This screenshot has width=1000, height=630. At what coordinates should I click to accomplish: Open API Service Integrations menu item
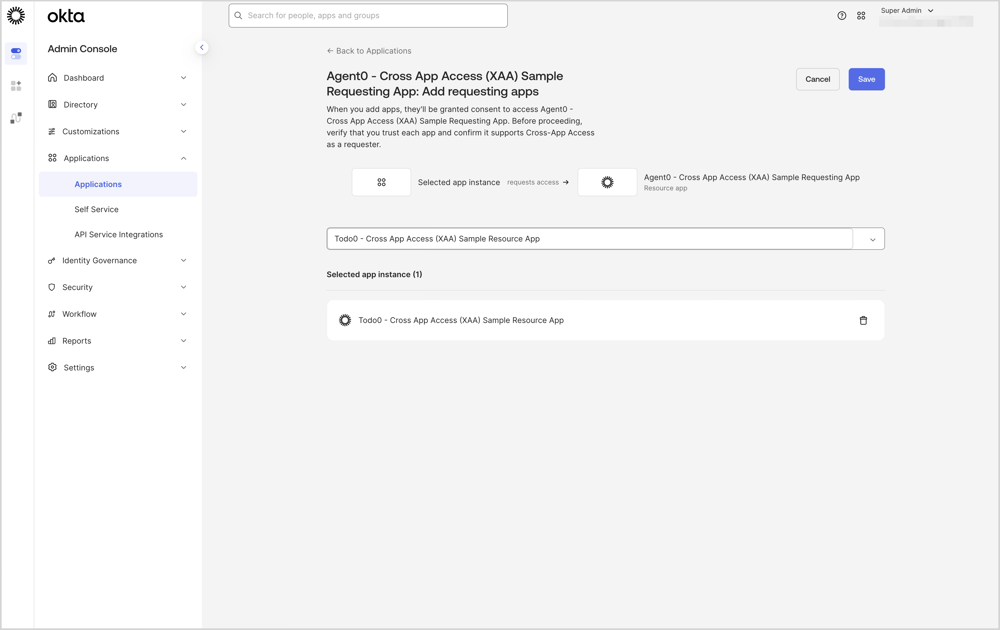click(118, 235)
